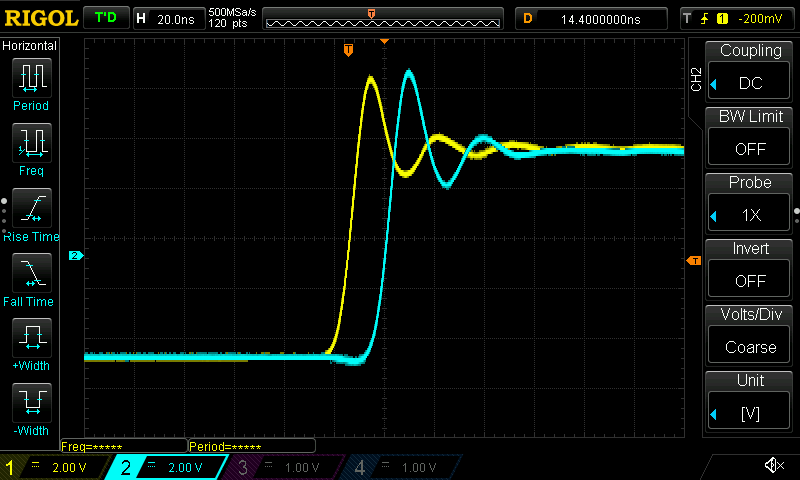Click the orange D delay icon

(x=528, y=19)
